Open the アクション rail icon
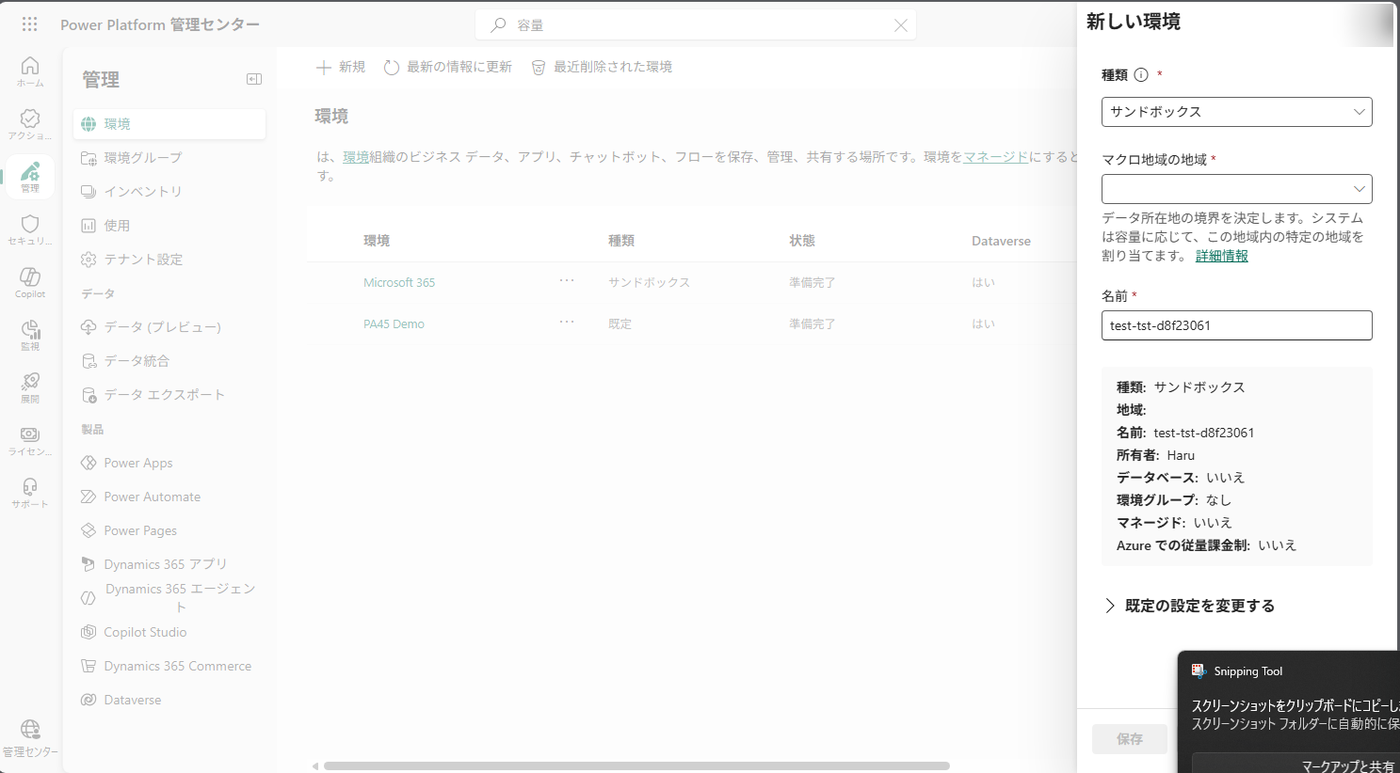The image size is (1400, 773). [30, 124]
